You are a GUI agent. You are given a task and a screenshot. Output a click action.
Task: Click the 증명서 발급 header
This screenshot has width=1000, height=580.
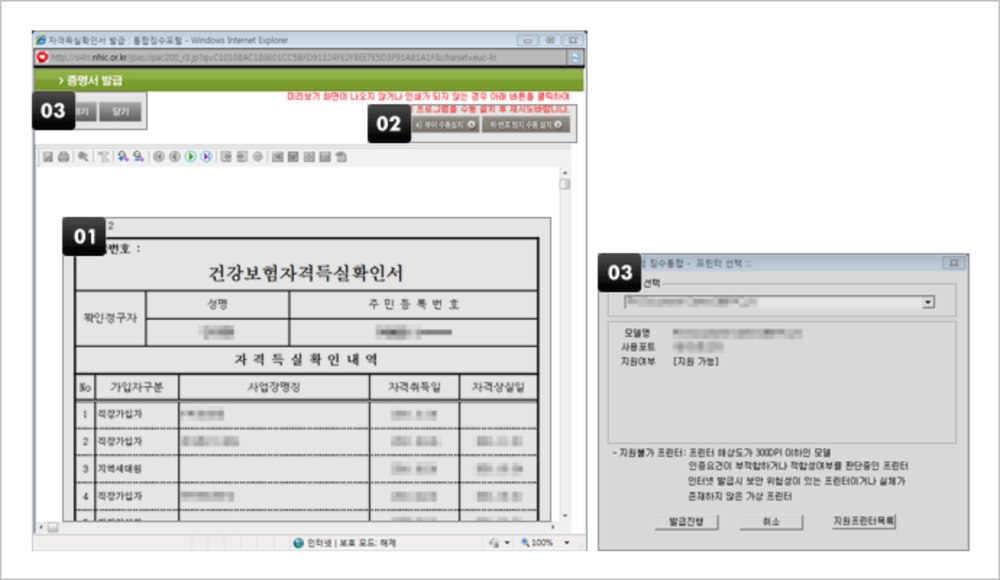click(x=94, y=80)
